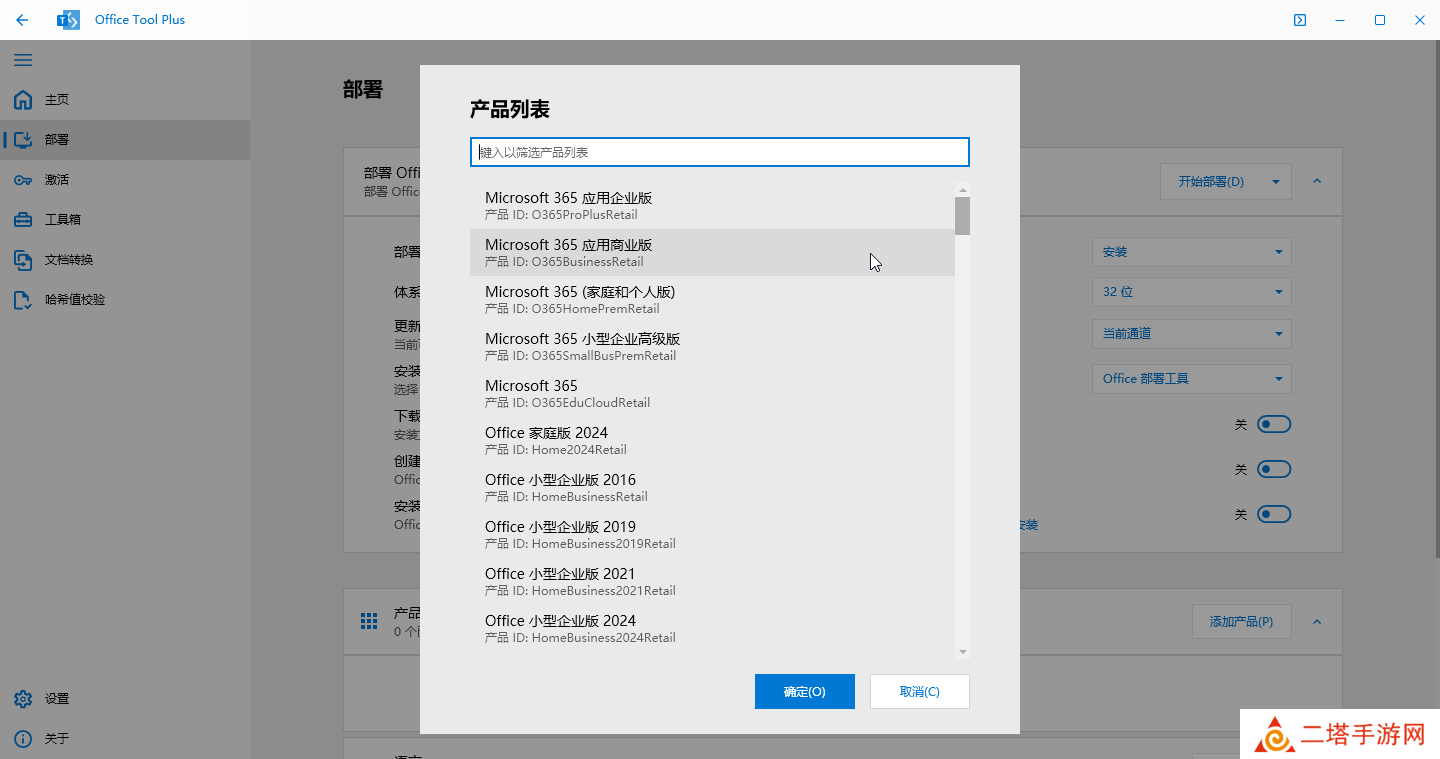Collapse the 产品 section chevron

point(1317,622)
